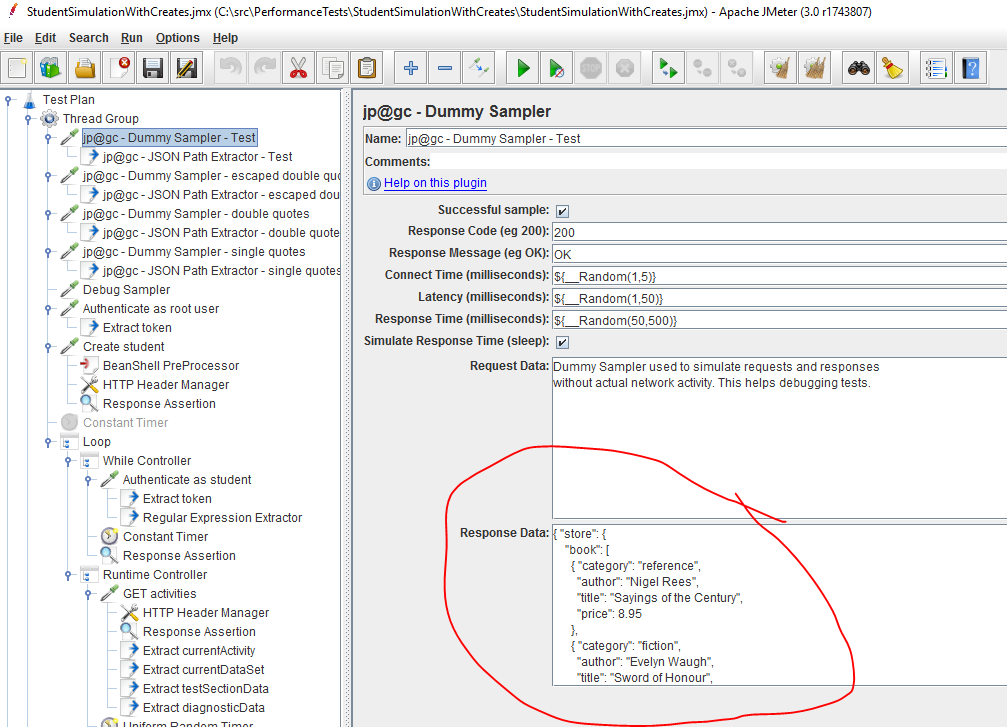
Task: Click the Latency milliseconds field
Action: click(779, 299)
